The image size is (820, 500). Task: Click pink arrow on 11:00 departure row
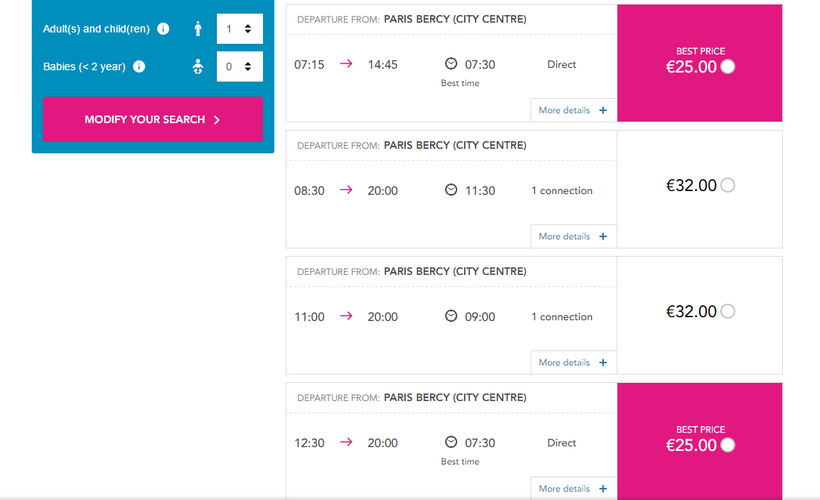click(x=346, y=316)
